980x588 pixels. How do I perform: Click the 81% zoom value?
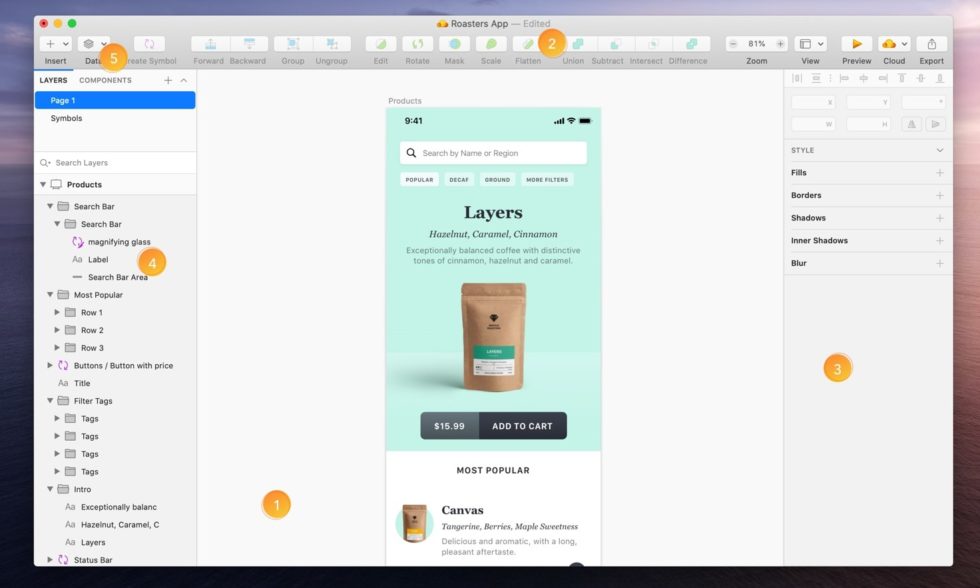(756, 44)
